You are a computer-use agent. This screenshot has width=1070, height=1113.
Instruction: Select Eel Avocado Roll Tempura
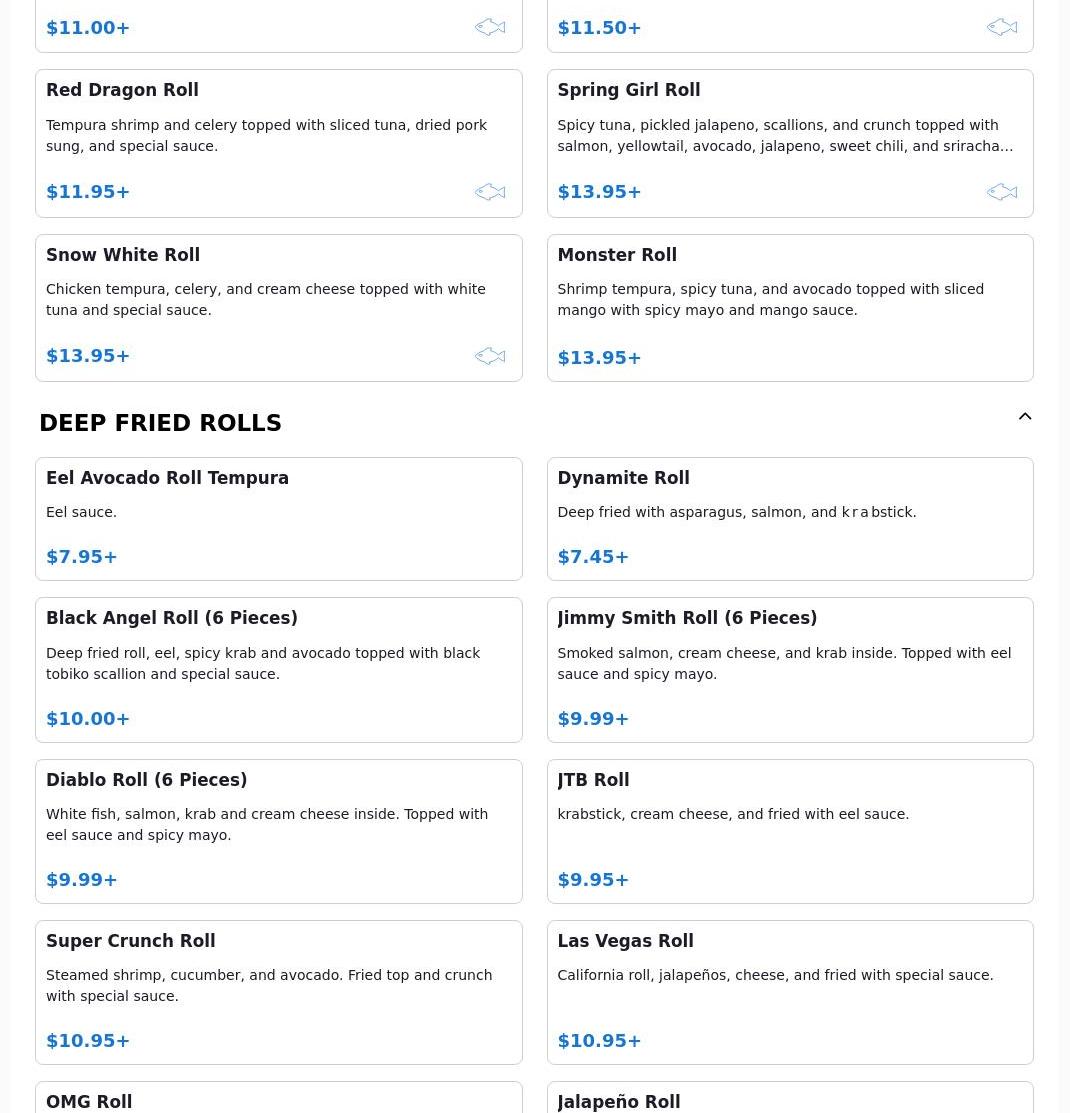(279, 519)
